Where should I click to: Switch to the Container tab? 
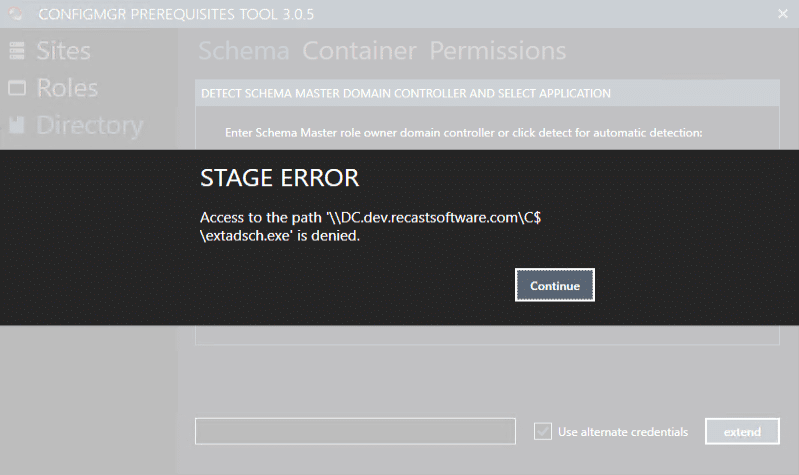point(359,51)
